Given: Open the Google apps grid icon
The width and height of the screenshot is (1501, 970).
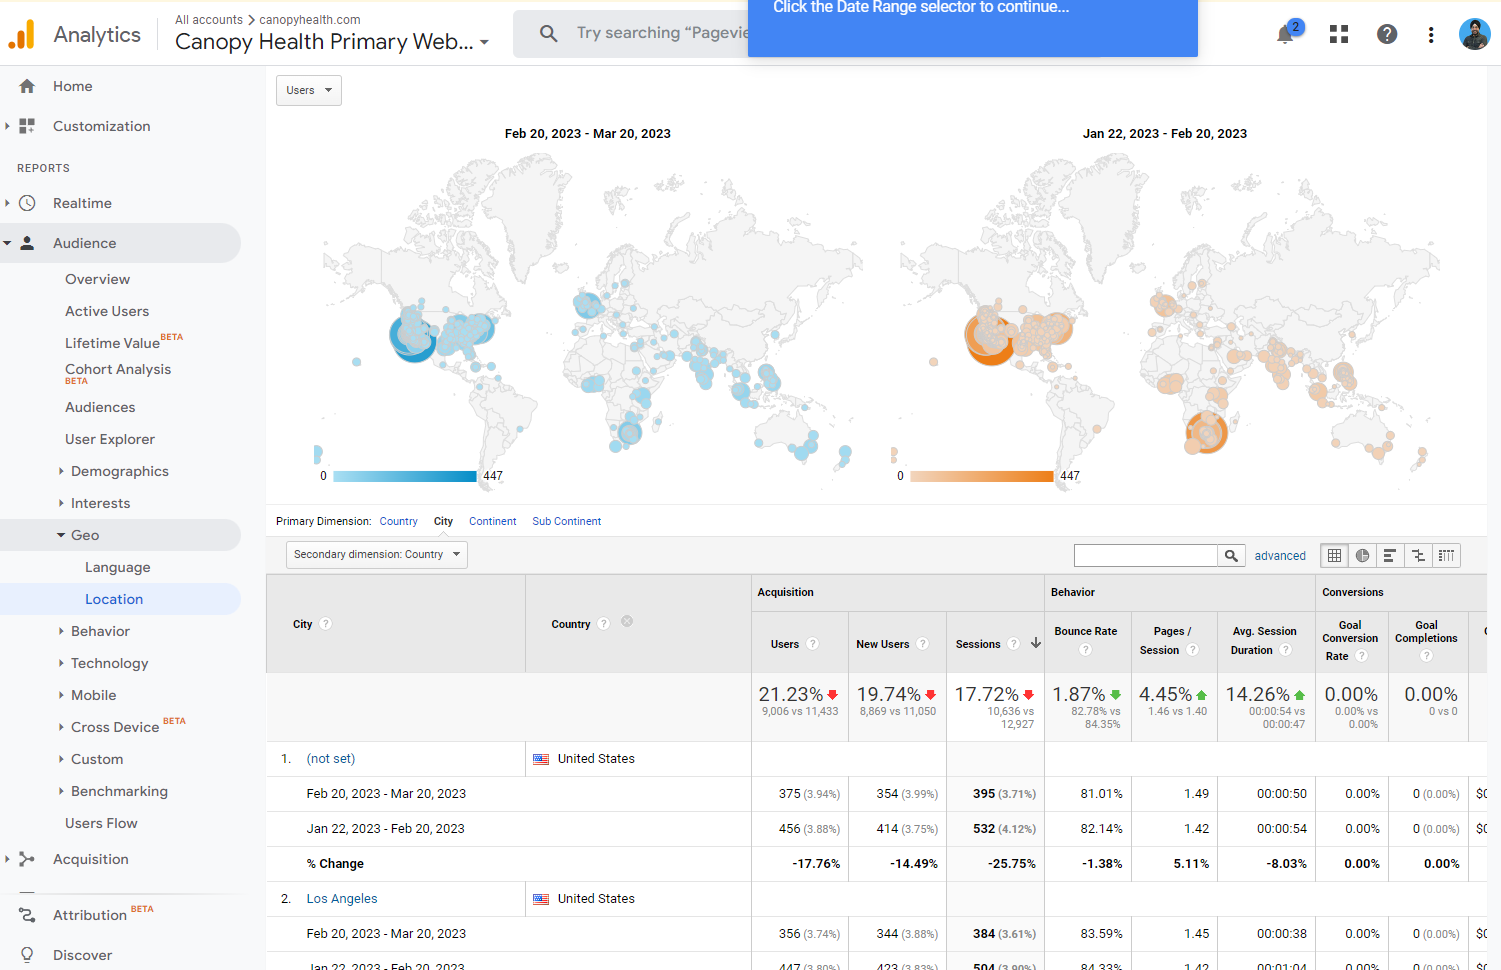Looking at the screenshot, I should click(x=1339, y=35).
